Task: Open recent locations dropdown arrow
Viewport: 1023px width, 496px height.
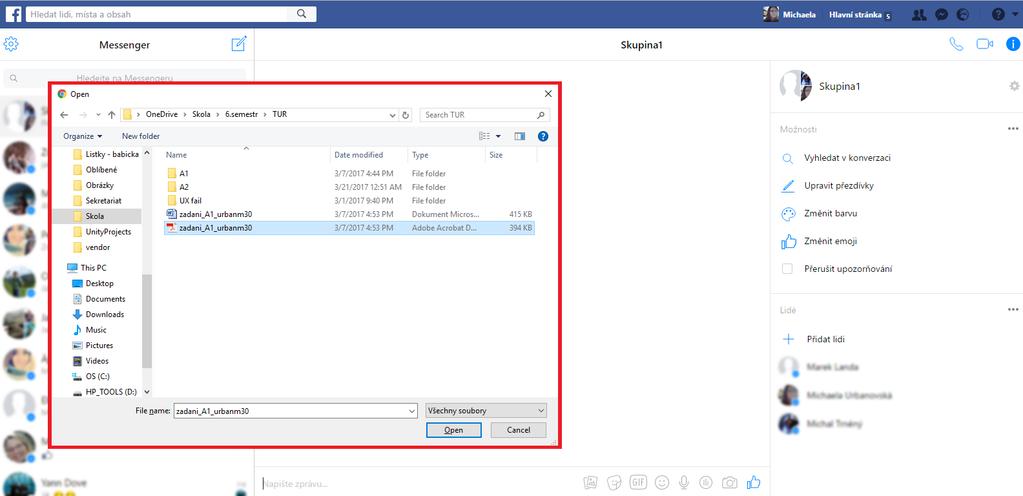Action: pyautogui.click(x=98, y=115)
